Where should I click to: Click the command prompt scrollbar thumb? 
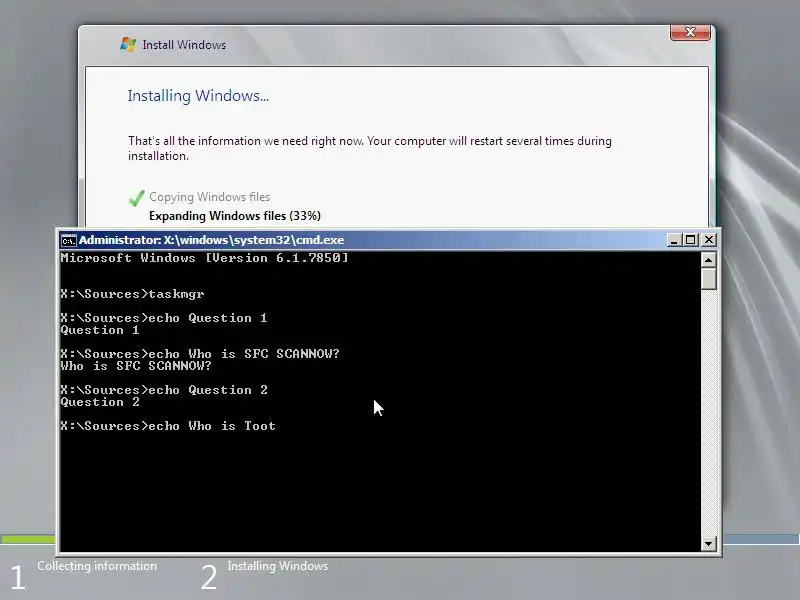[708, 279]
